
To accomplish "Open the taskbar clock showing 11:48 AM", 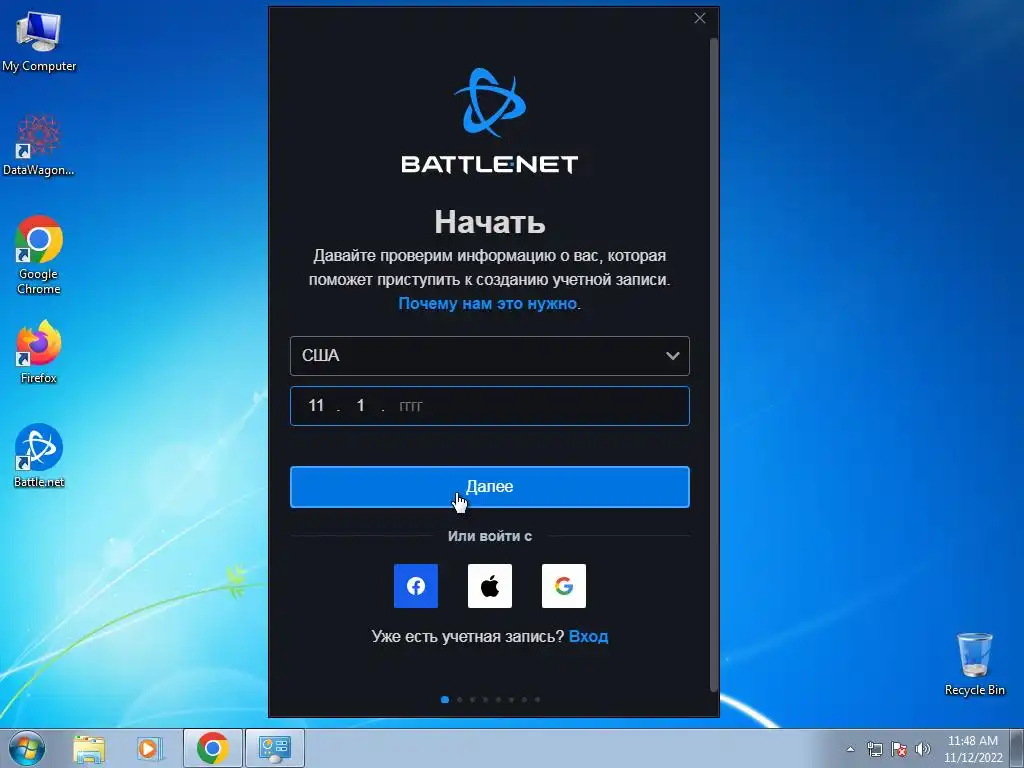I will [x=973, y=749].
